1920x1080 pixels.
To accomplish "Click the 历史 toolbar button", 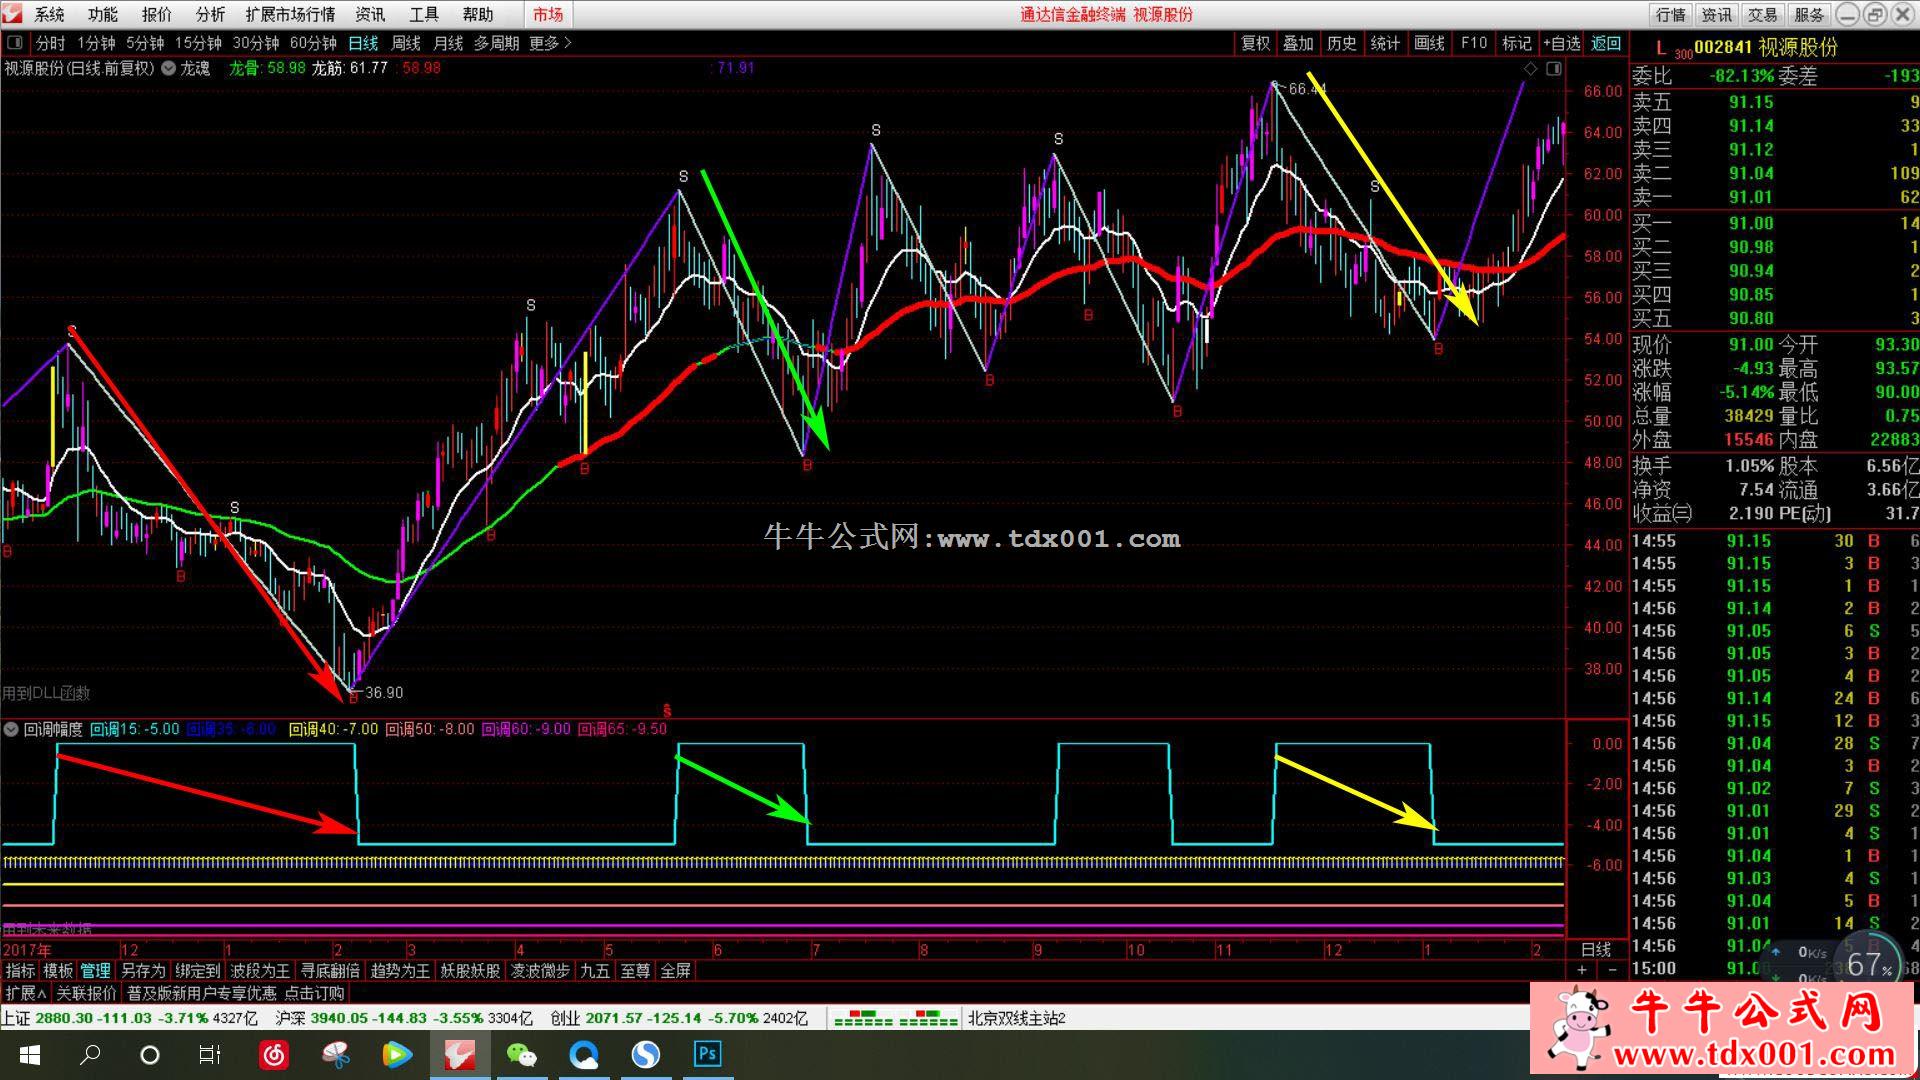I will coord(1342,43).
